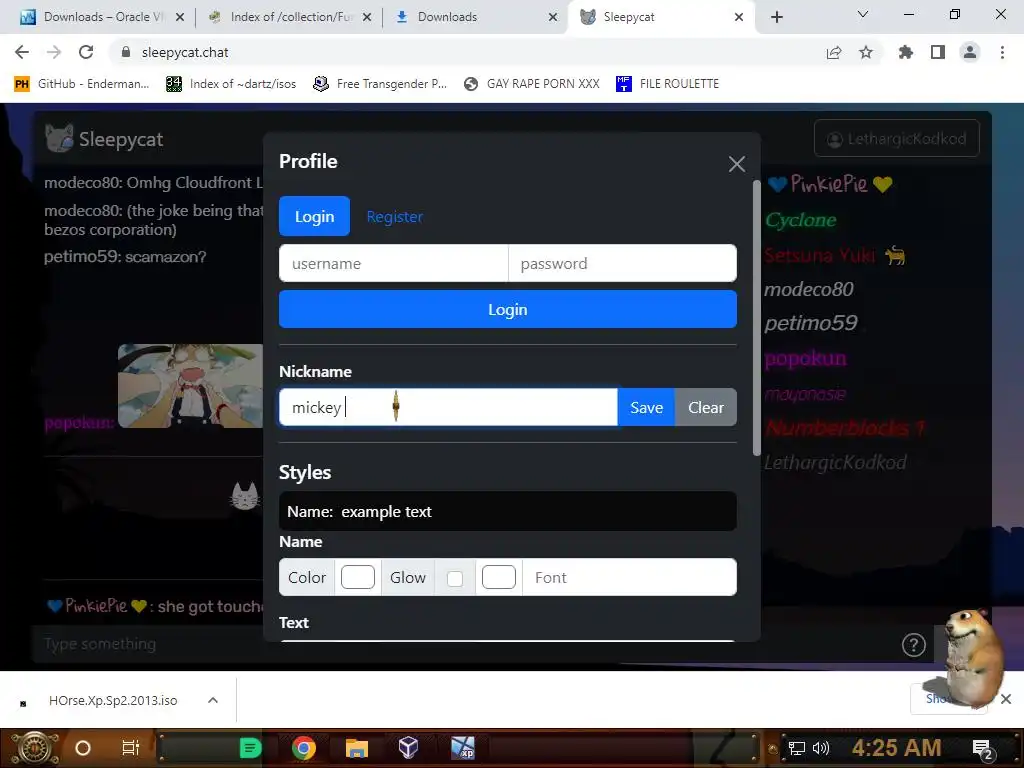Click the Sleepycat cat logo
1024x768 pixels.
click(x=59, y=138)
